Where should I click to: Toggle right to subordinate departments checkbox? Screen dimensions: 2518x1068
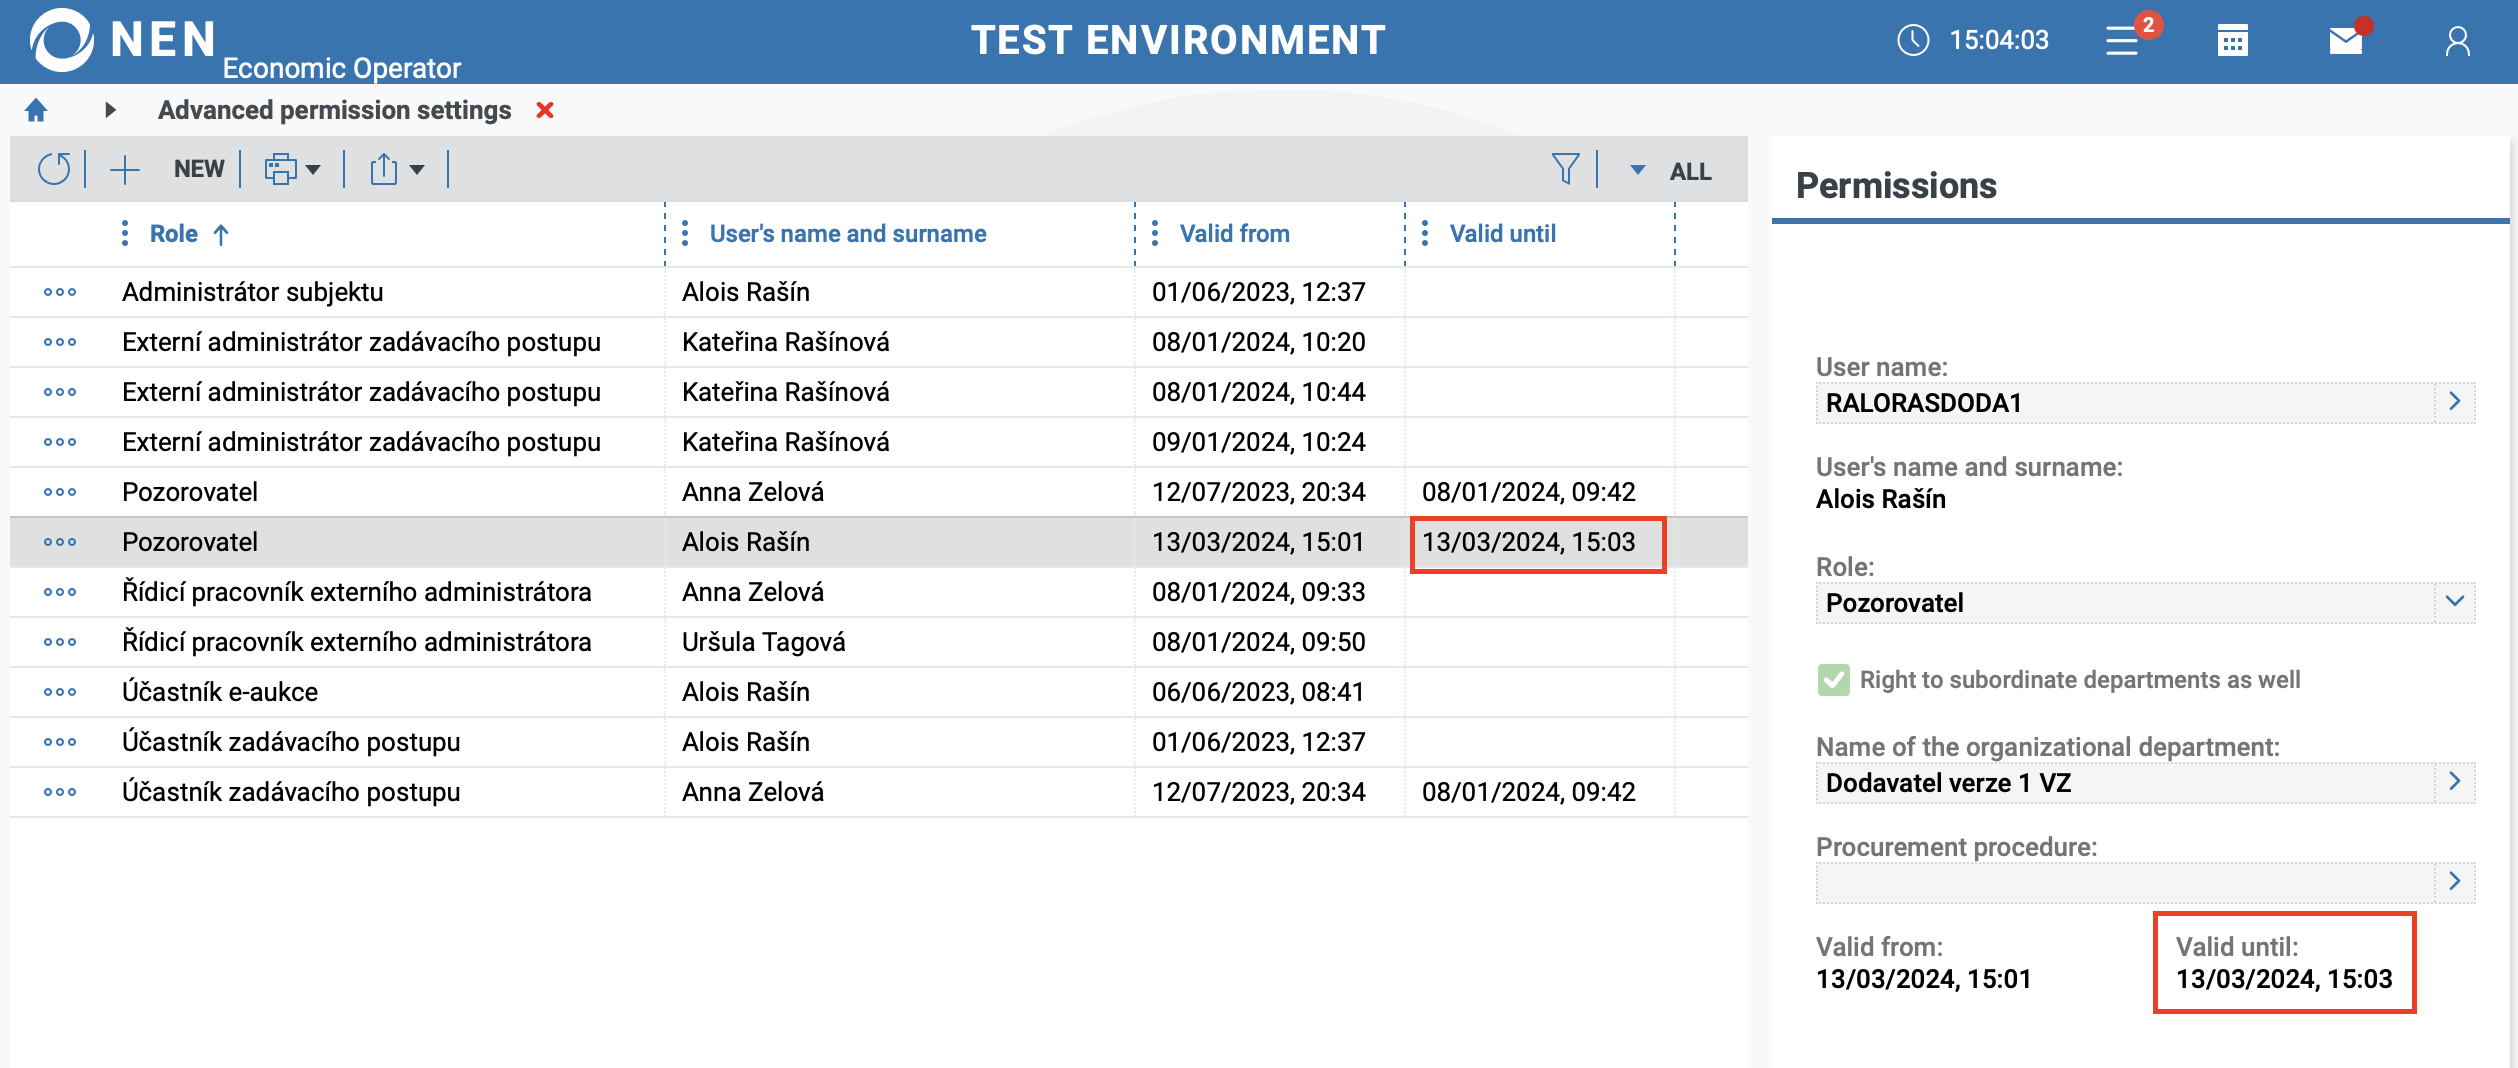(x=1833, y=680)
